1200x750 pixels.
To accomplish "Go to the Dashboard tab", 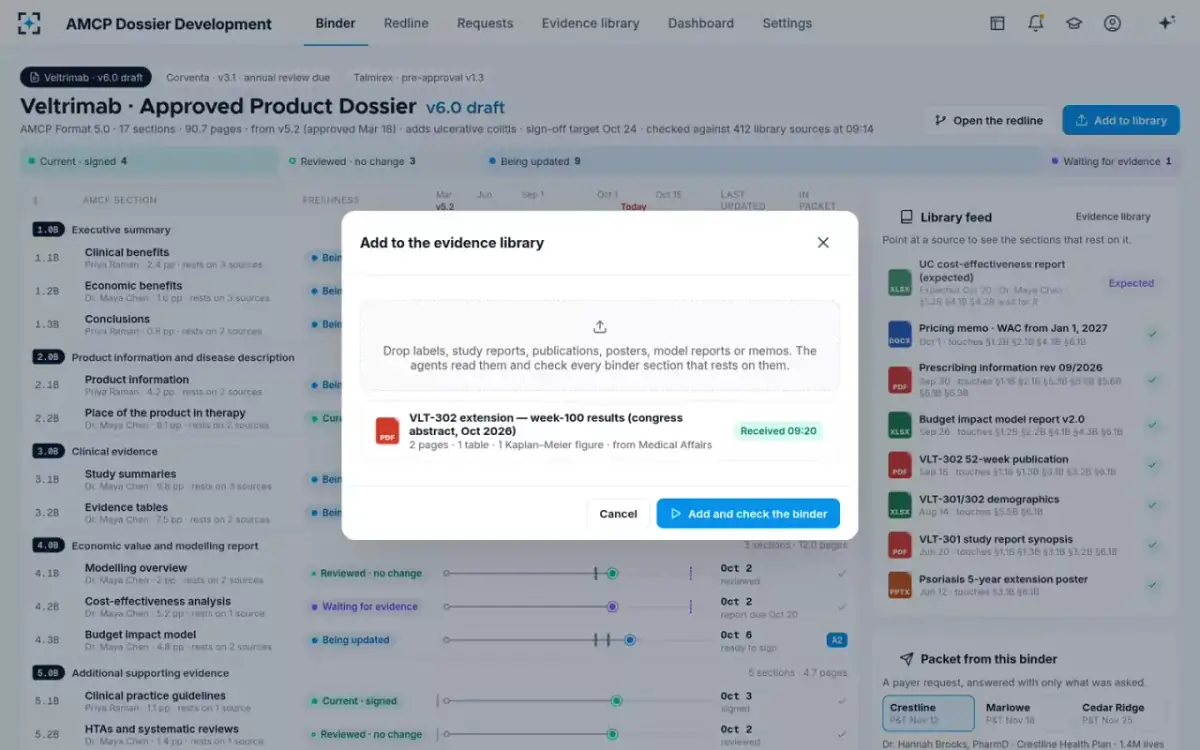I will (x=701, y=23).
